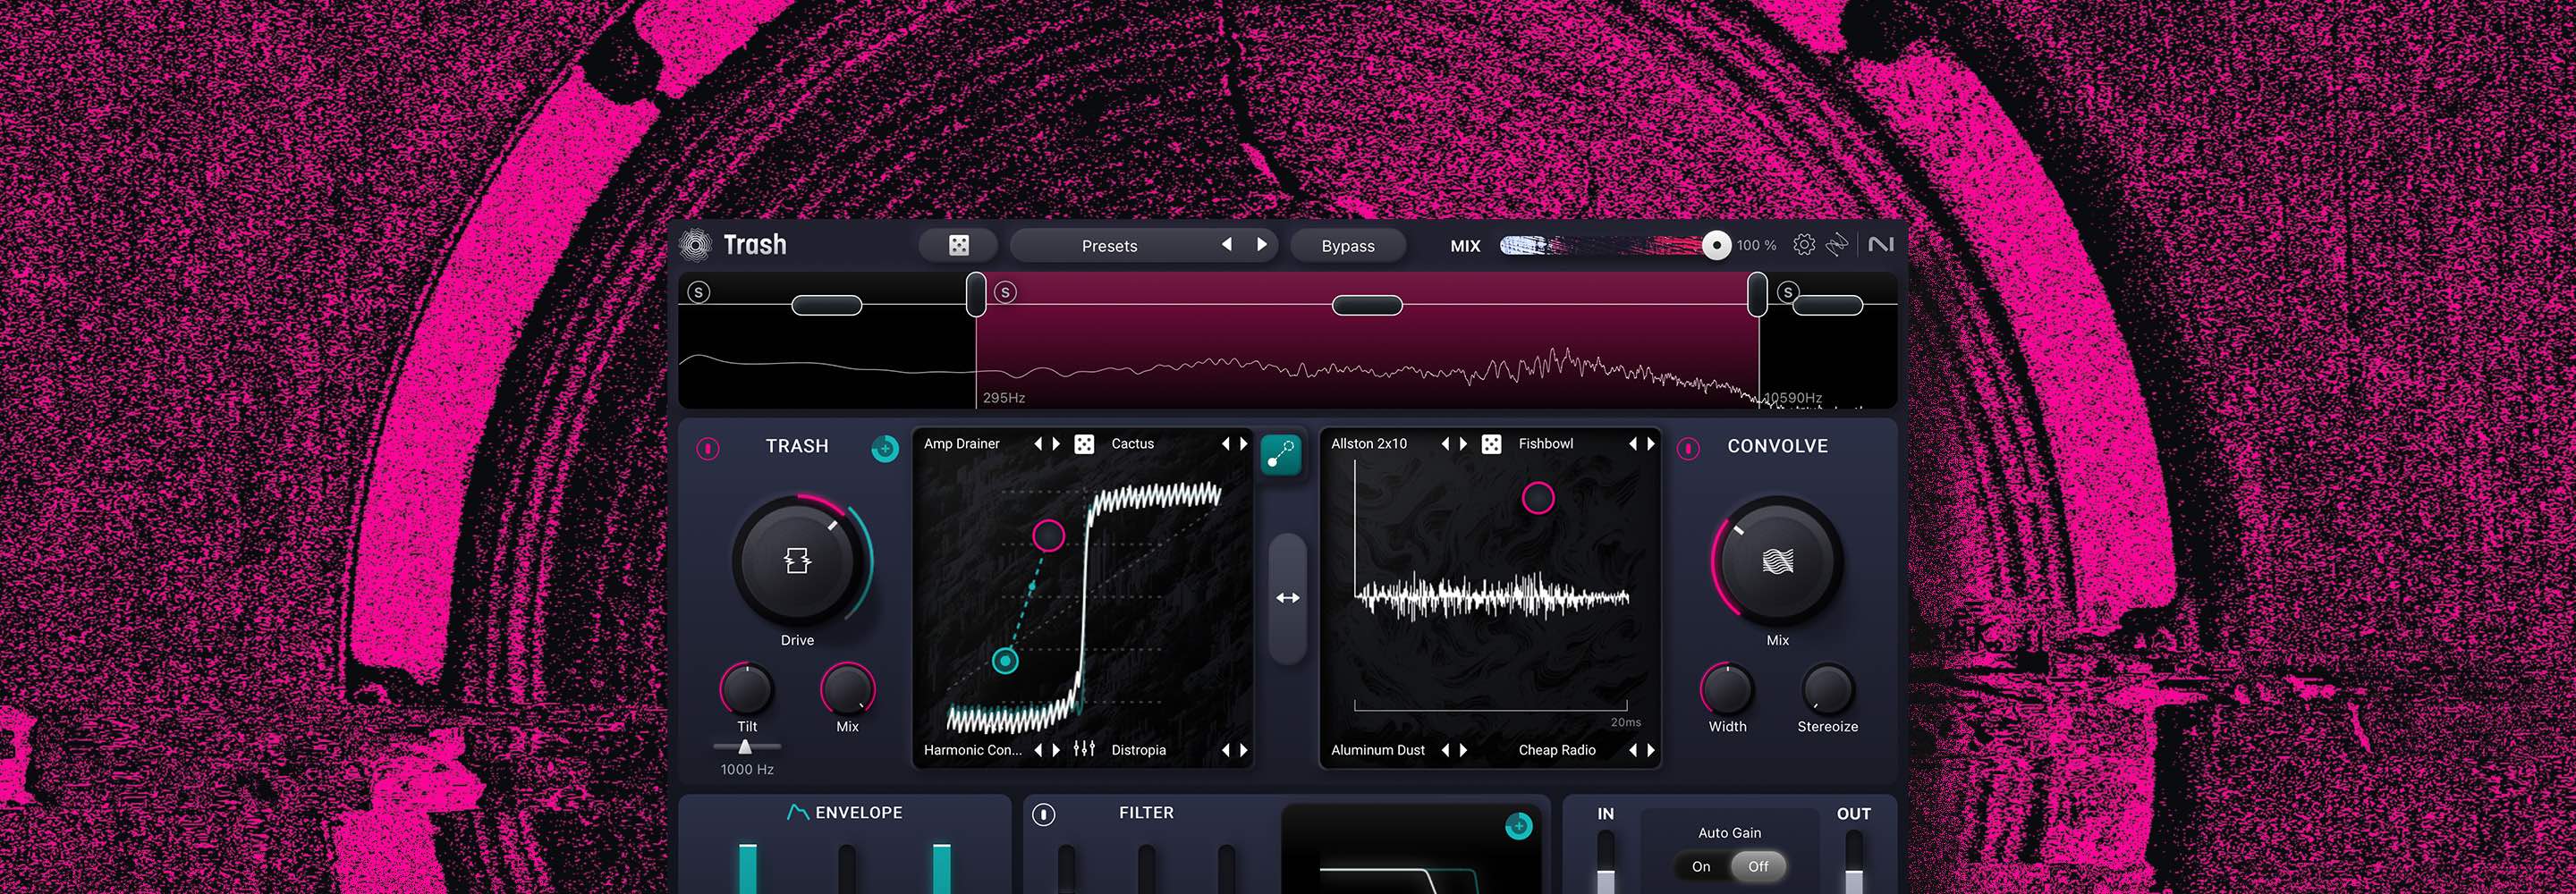The height and width of the screenshot is (894, 2576).
Task: Click the pink XY pad node in Trash
Action: 1048,535
